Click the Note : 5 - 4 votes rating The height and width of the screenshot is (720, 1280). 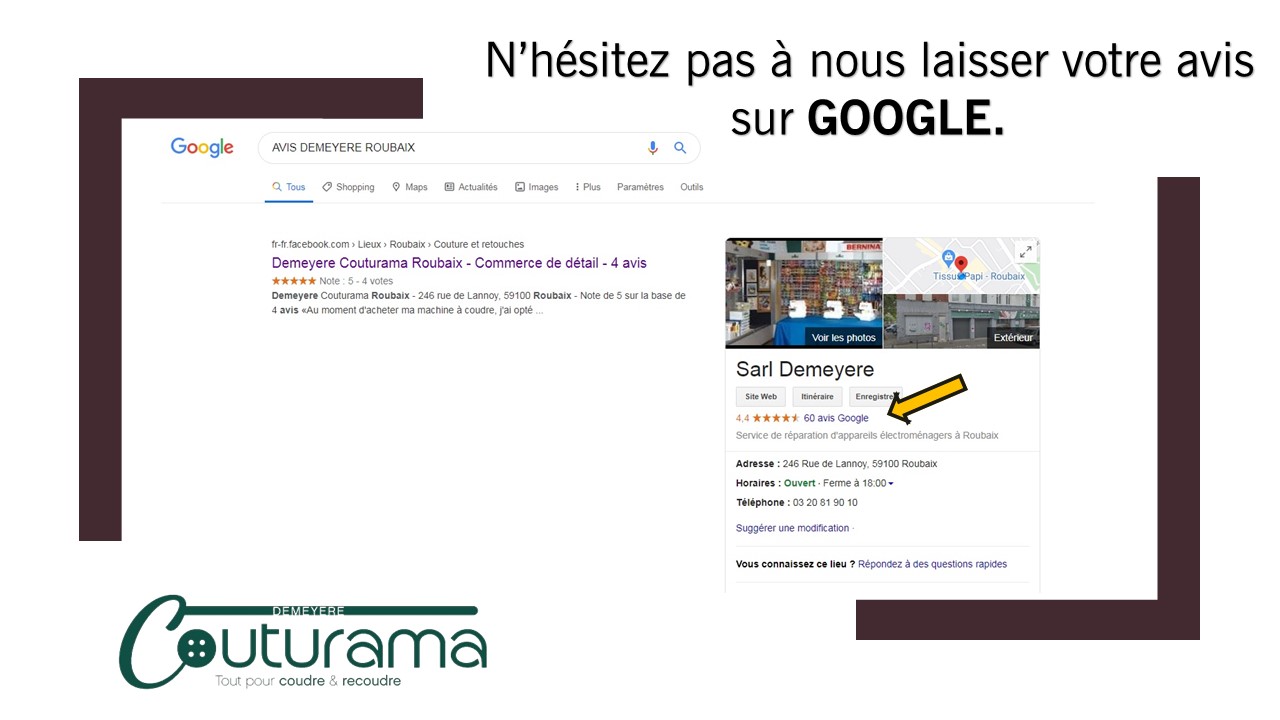click(332, 281)
